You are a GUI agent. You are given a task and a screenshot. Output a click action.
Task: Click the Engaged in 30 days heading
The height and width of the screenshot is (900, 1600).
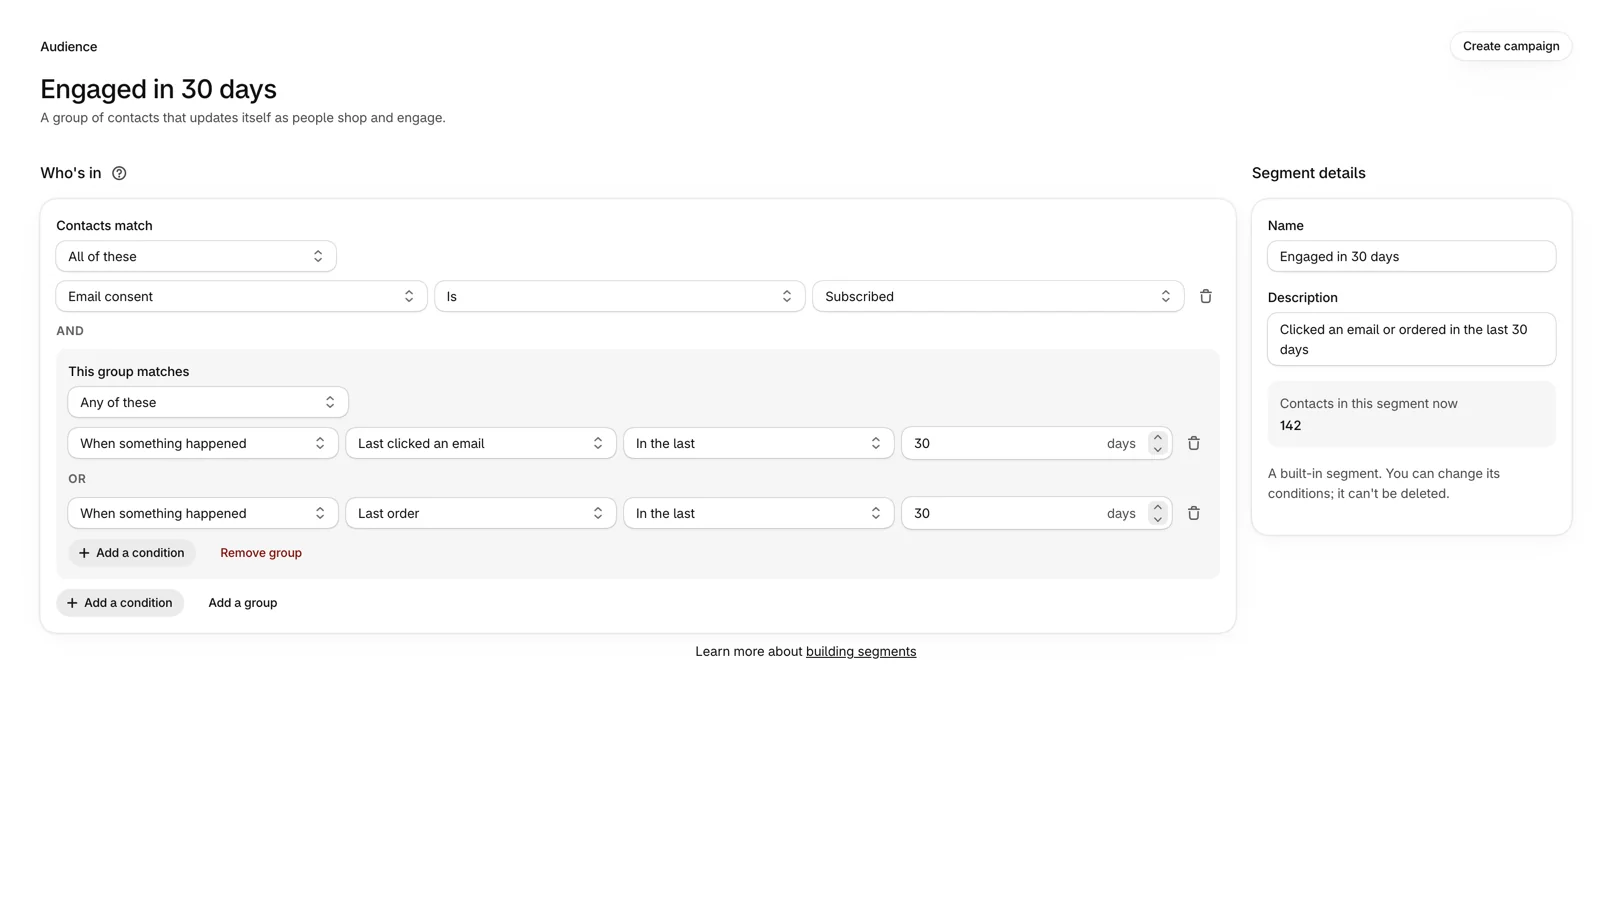(158, 89)
